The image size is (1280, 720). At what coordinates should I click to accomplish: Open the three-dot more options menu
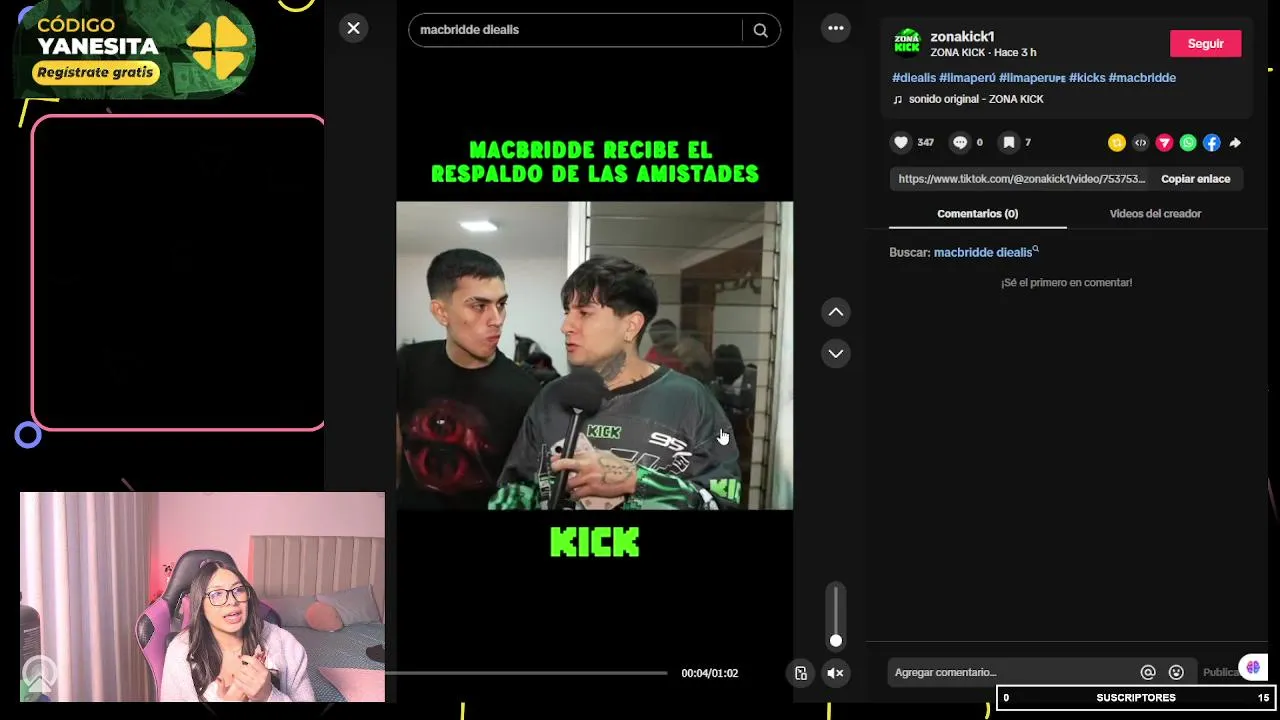[x=836, y=28]
